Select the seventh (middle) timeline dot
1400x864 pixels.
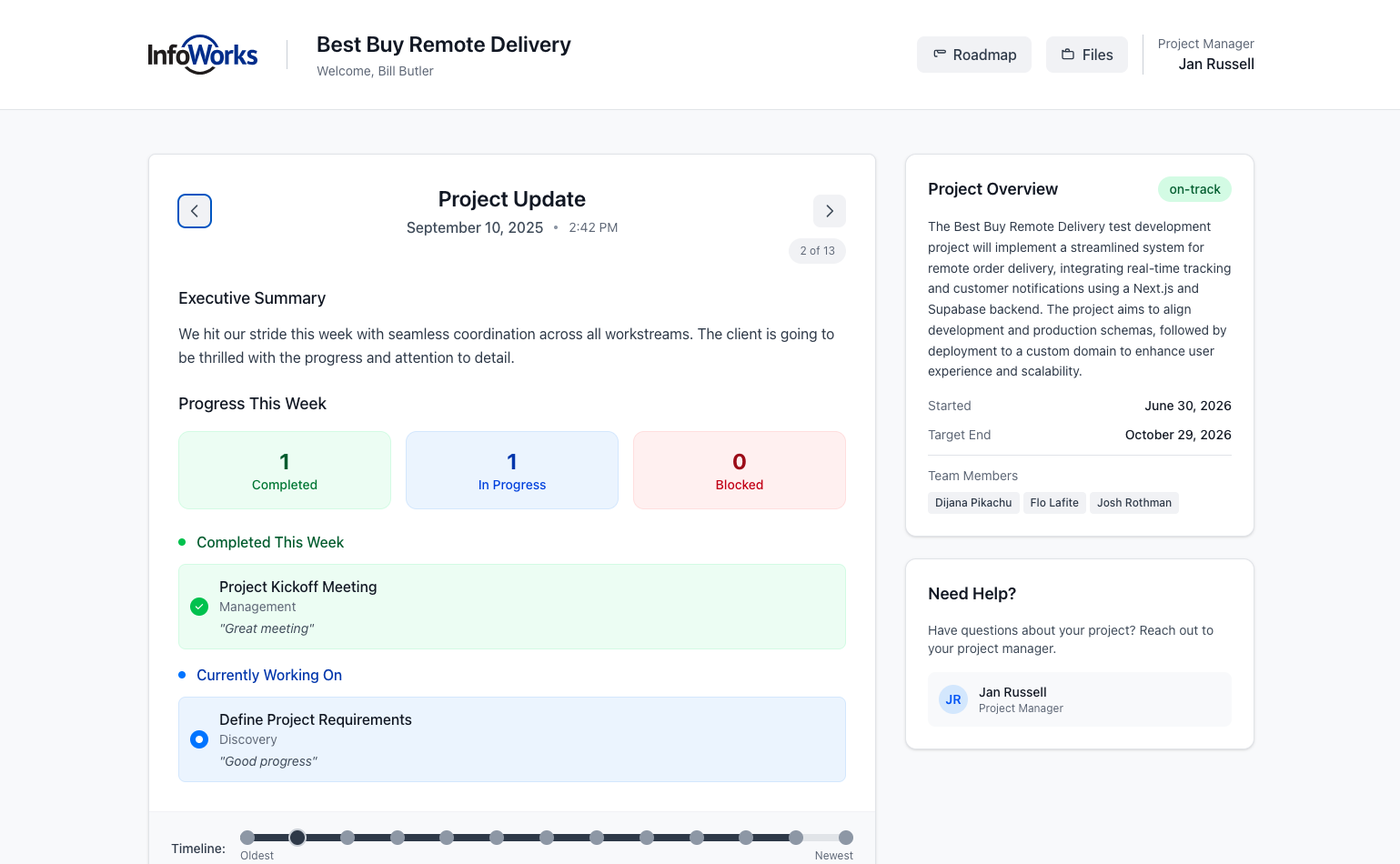(x=547, y=838)
